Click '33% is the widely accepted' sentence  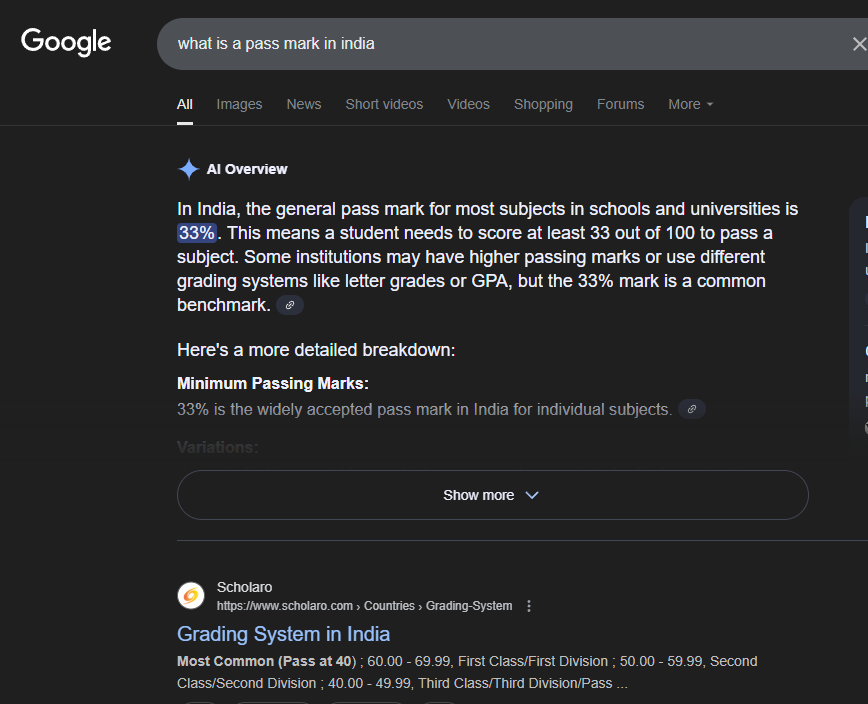[424, 410]
